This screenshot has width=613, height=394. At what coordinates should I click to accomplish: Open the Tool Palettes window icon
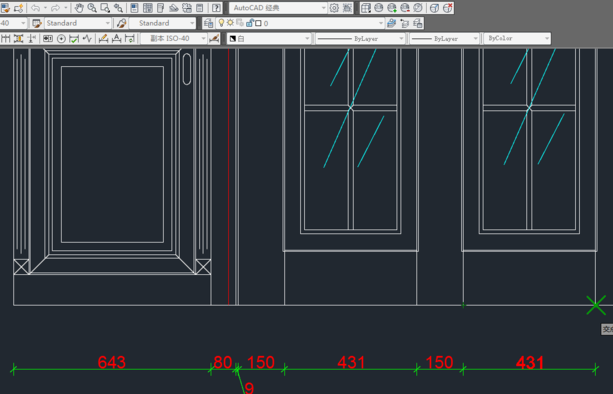[160, 7]
